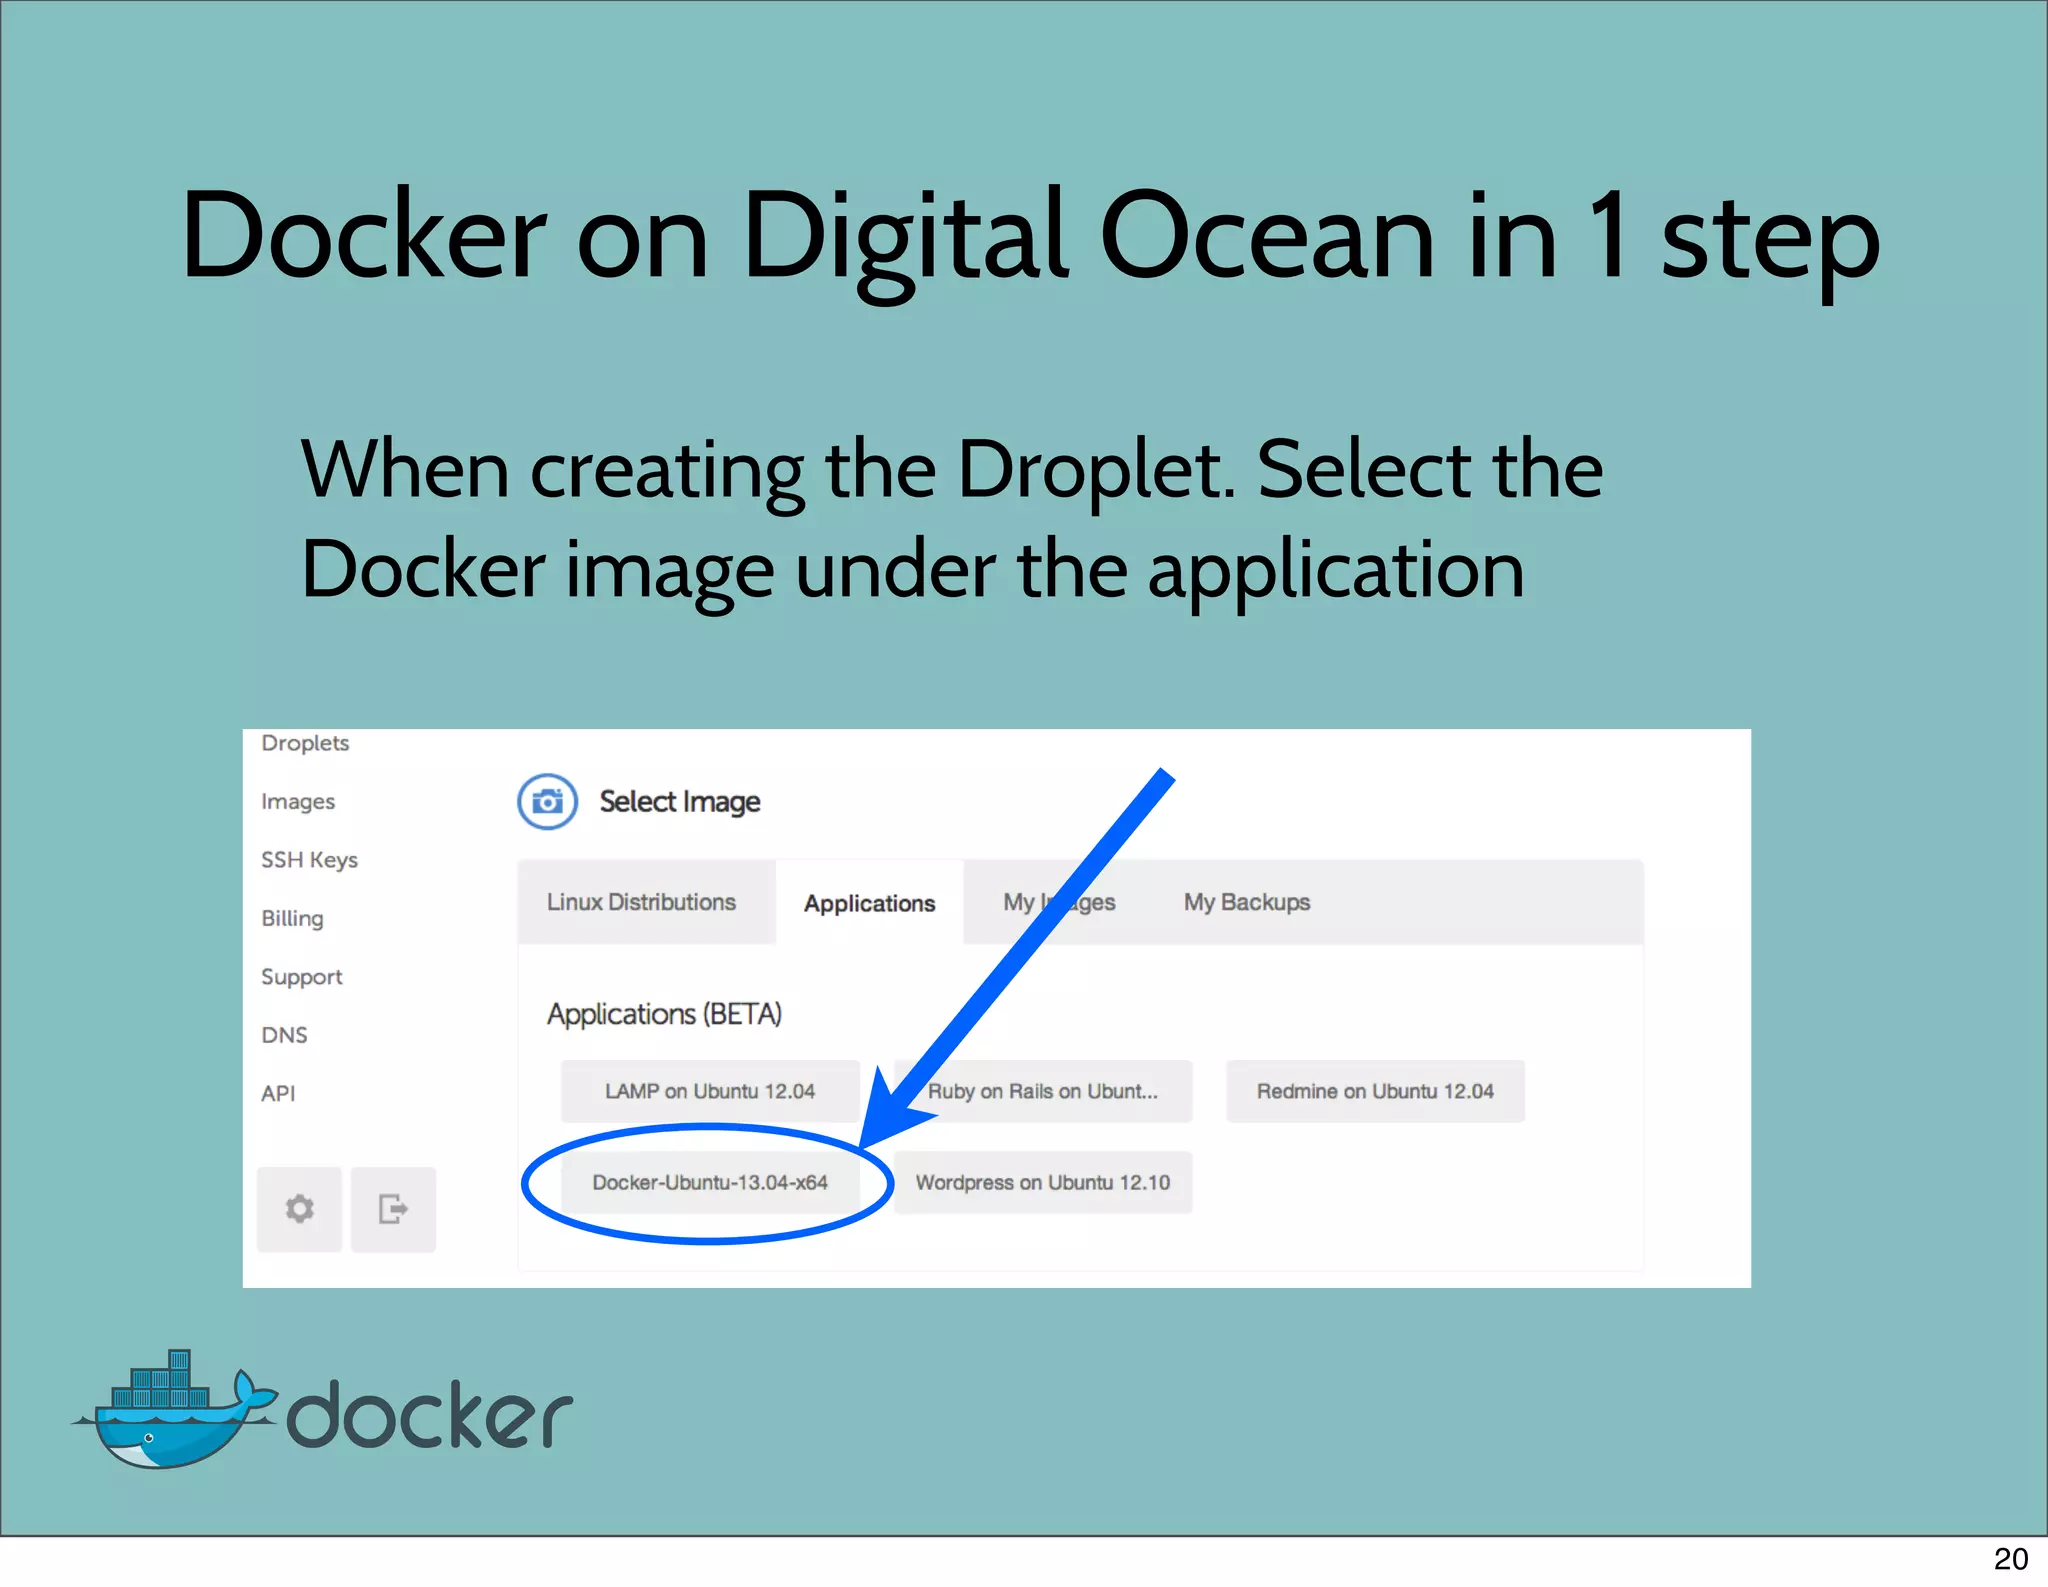Click the Select Image camera icon

tap(547, 802)
